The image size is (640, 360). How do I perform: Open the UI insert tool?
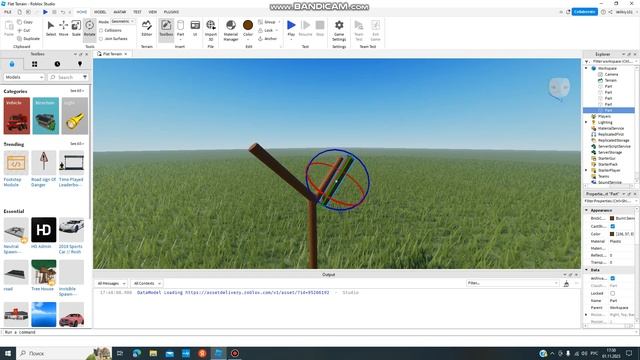195,28
